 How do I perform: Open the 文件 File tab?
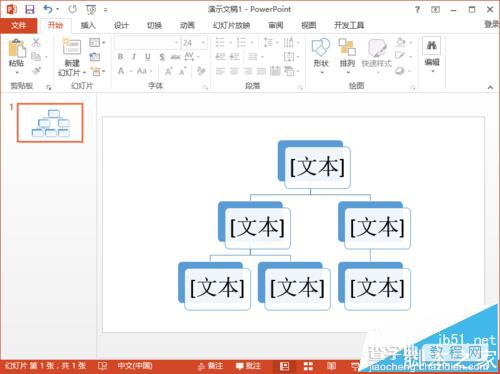point(19,25)
